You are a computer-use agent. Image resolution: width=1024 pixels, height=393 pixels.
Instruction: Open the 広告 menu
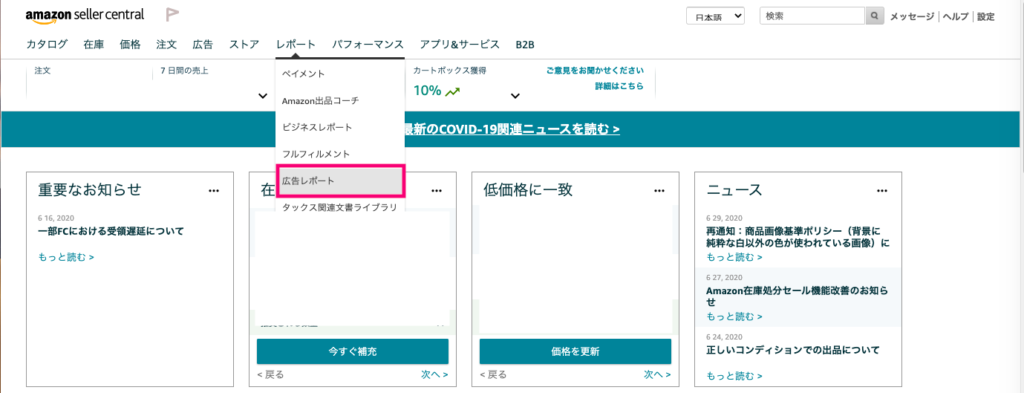point(202,44)
